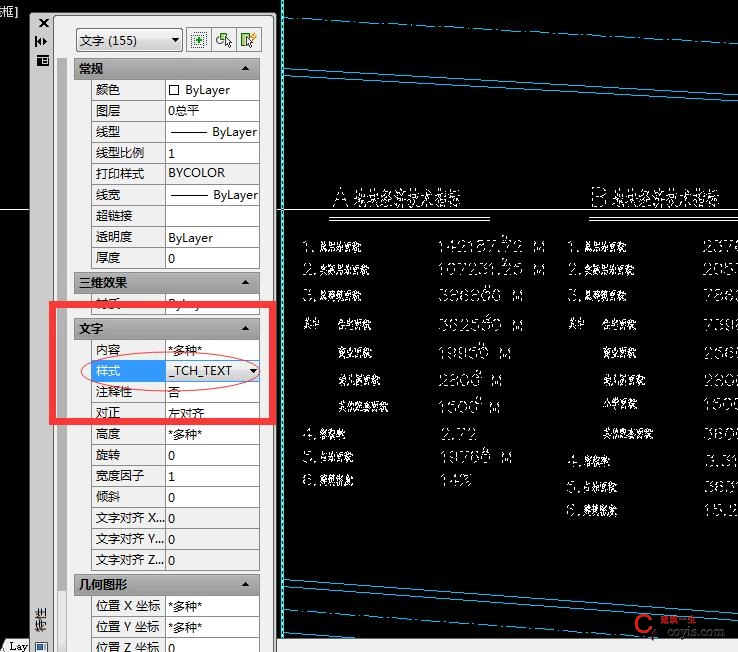
Task: Select the 宽度因子 property label
Action: click(128, 476)
